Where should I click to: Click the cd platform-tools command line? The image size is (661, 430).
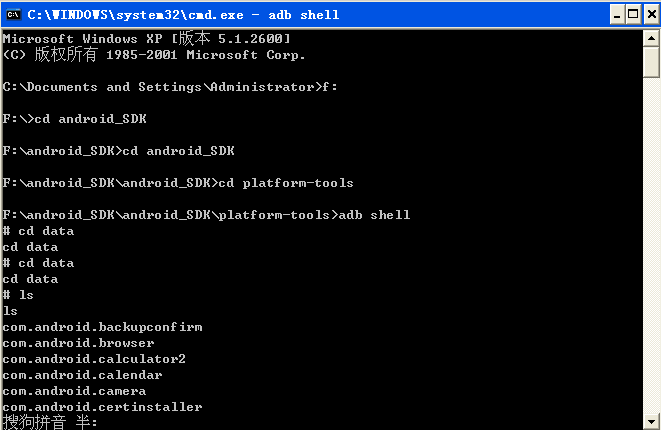(x=178, y=183)
